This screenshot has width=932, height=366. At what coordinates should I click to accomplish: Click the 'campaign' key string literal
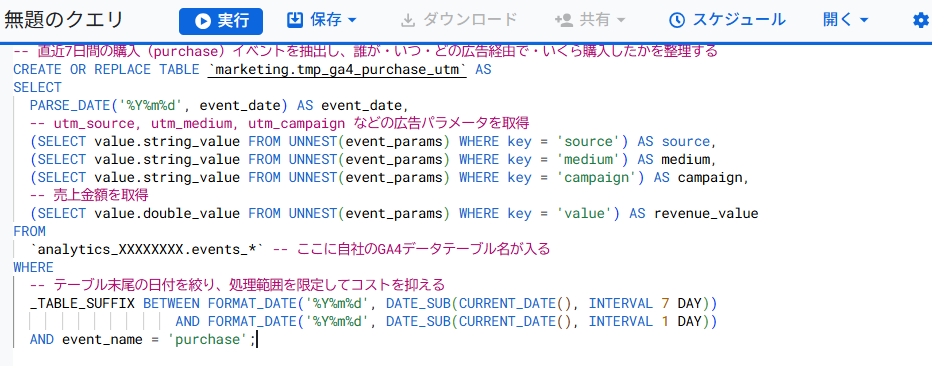pos(597,177)
